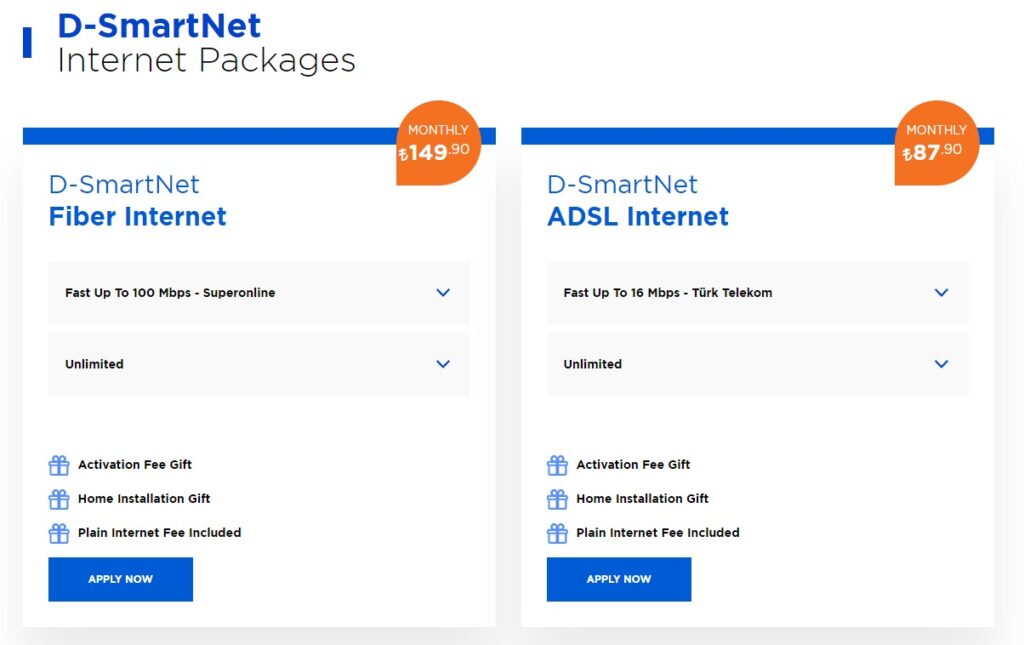
Task: Click Apply Now on the Fiber Internet card
Action: click(120, 579)
